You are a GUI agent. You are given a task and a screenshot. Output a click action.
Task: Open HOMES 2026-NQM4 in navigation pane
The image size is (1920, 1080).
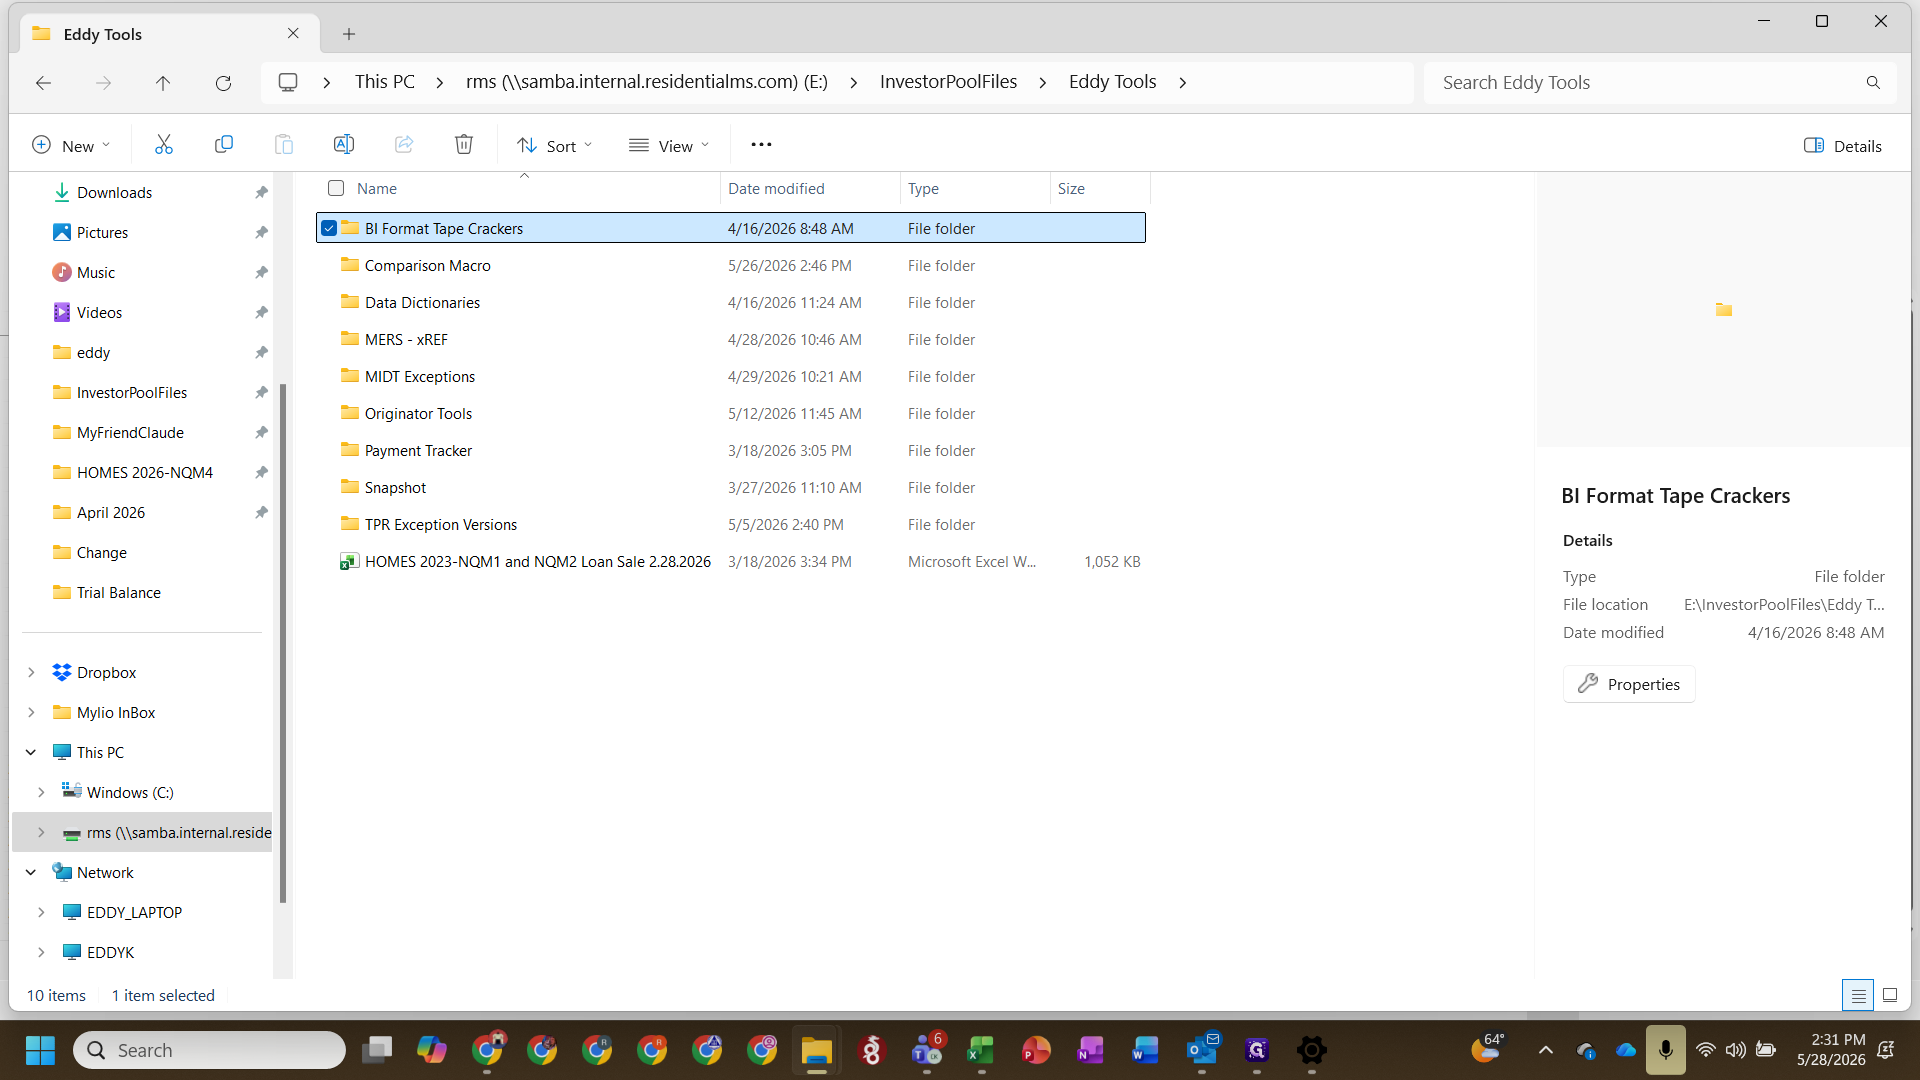coord(144,472)
